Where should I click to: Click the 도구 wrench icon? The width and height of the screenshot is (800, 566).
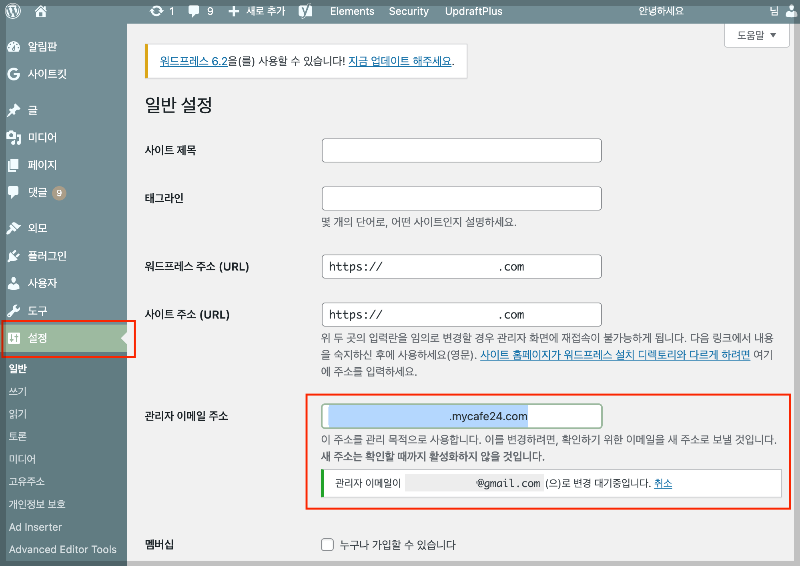[x=13, y=311]
